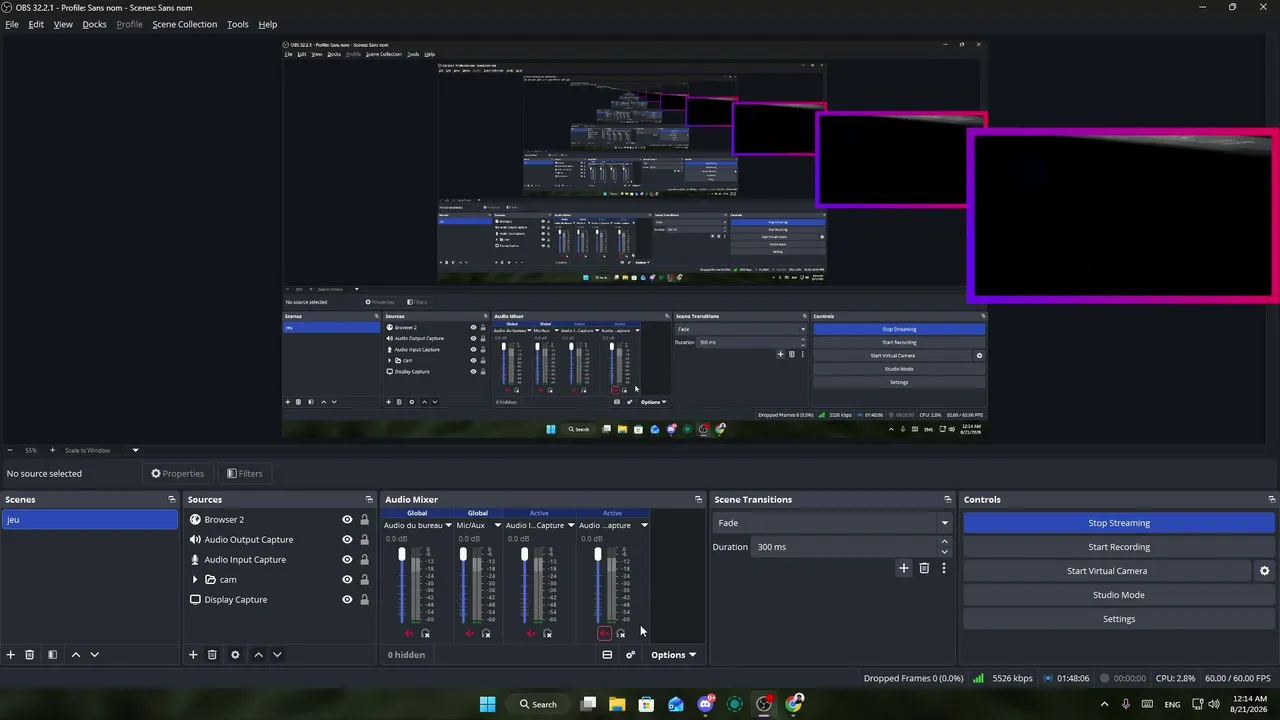Screen dimensions: 1280x720
Task: Show hidden system tray icons chevron
Action: pos(1105,704)
